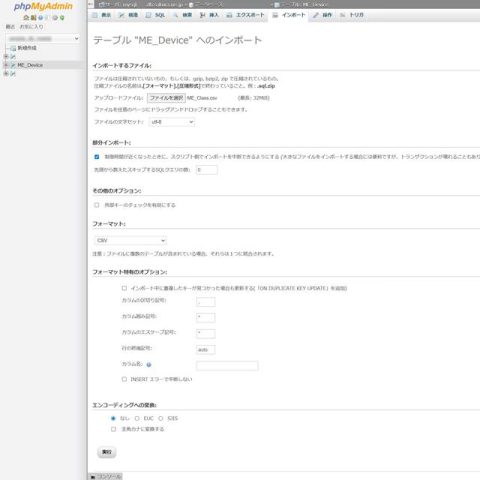Viewport: 480px width, 480px height.
Task: Click the 新規作成 tree link
Action: point(27,48)
